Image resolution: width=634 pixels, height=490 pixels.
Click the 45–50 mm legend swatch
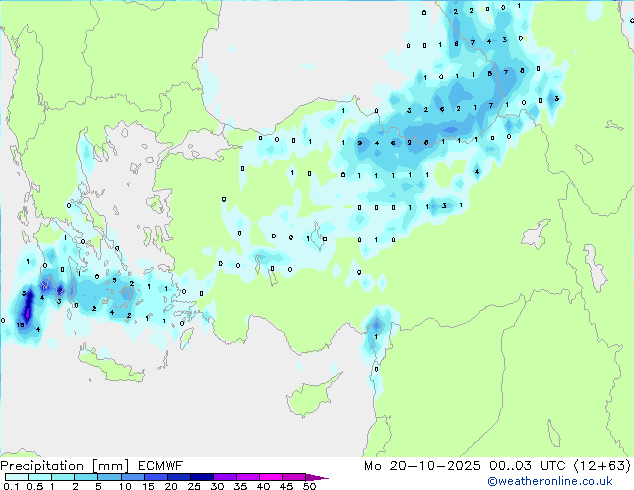click(294, 477)
